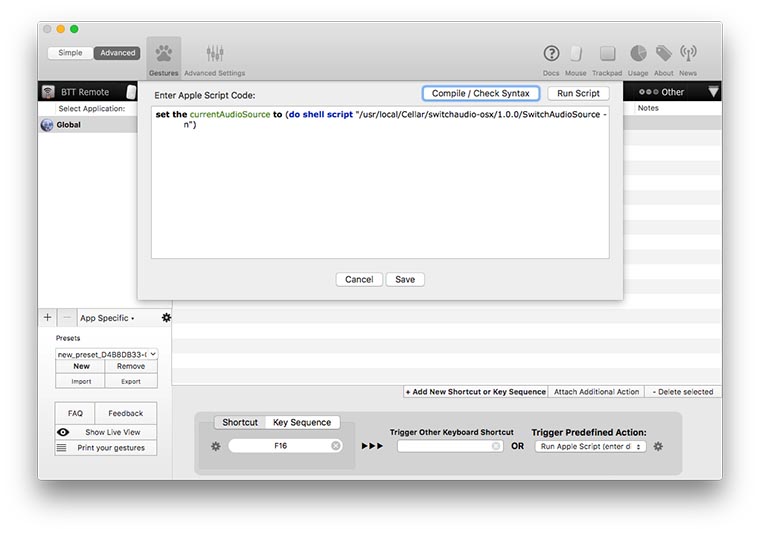Select the Key Sequence segment
Viewport: 760px width, 534px height.
click(302, 423)
